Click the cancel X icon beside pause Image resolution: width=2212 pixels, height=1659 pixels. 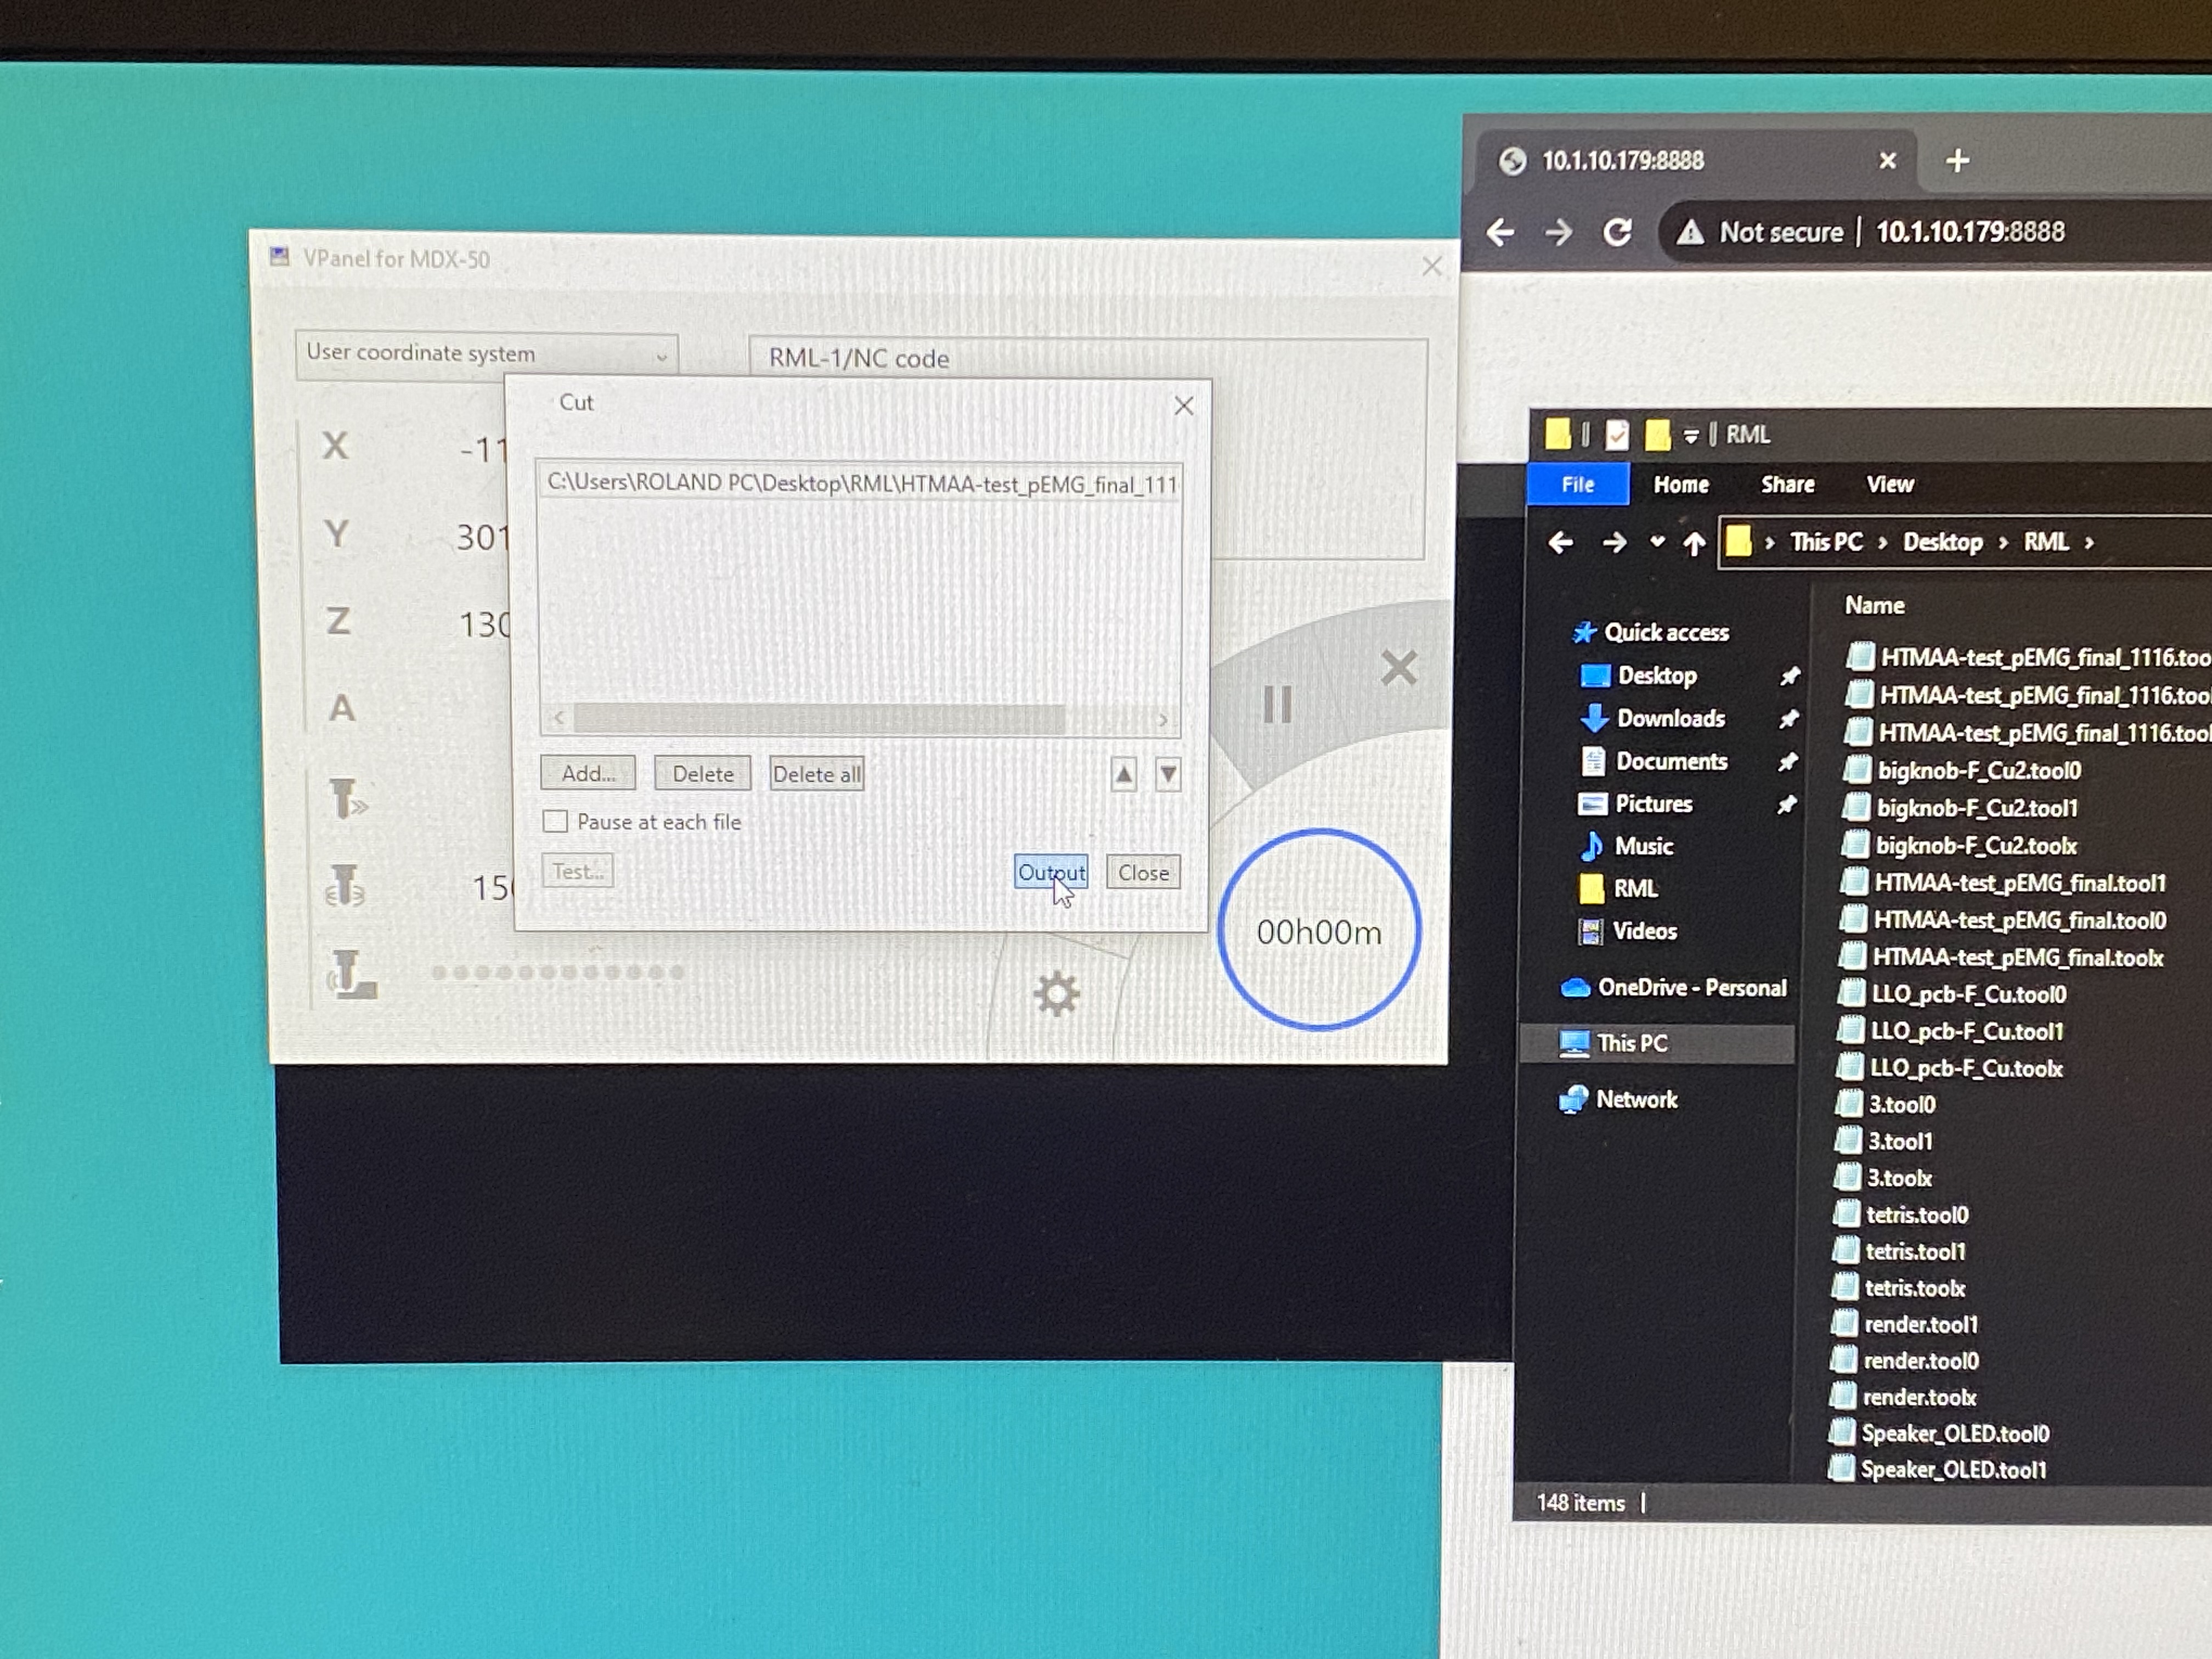point(1398,668)
